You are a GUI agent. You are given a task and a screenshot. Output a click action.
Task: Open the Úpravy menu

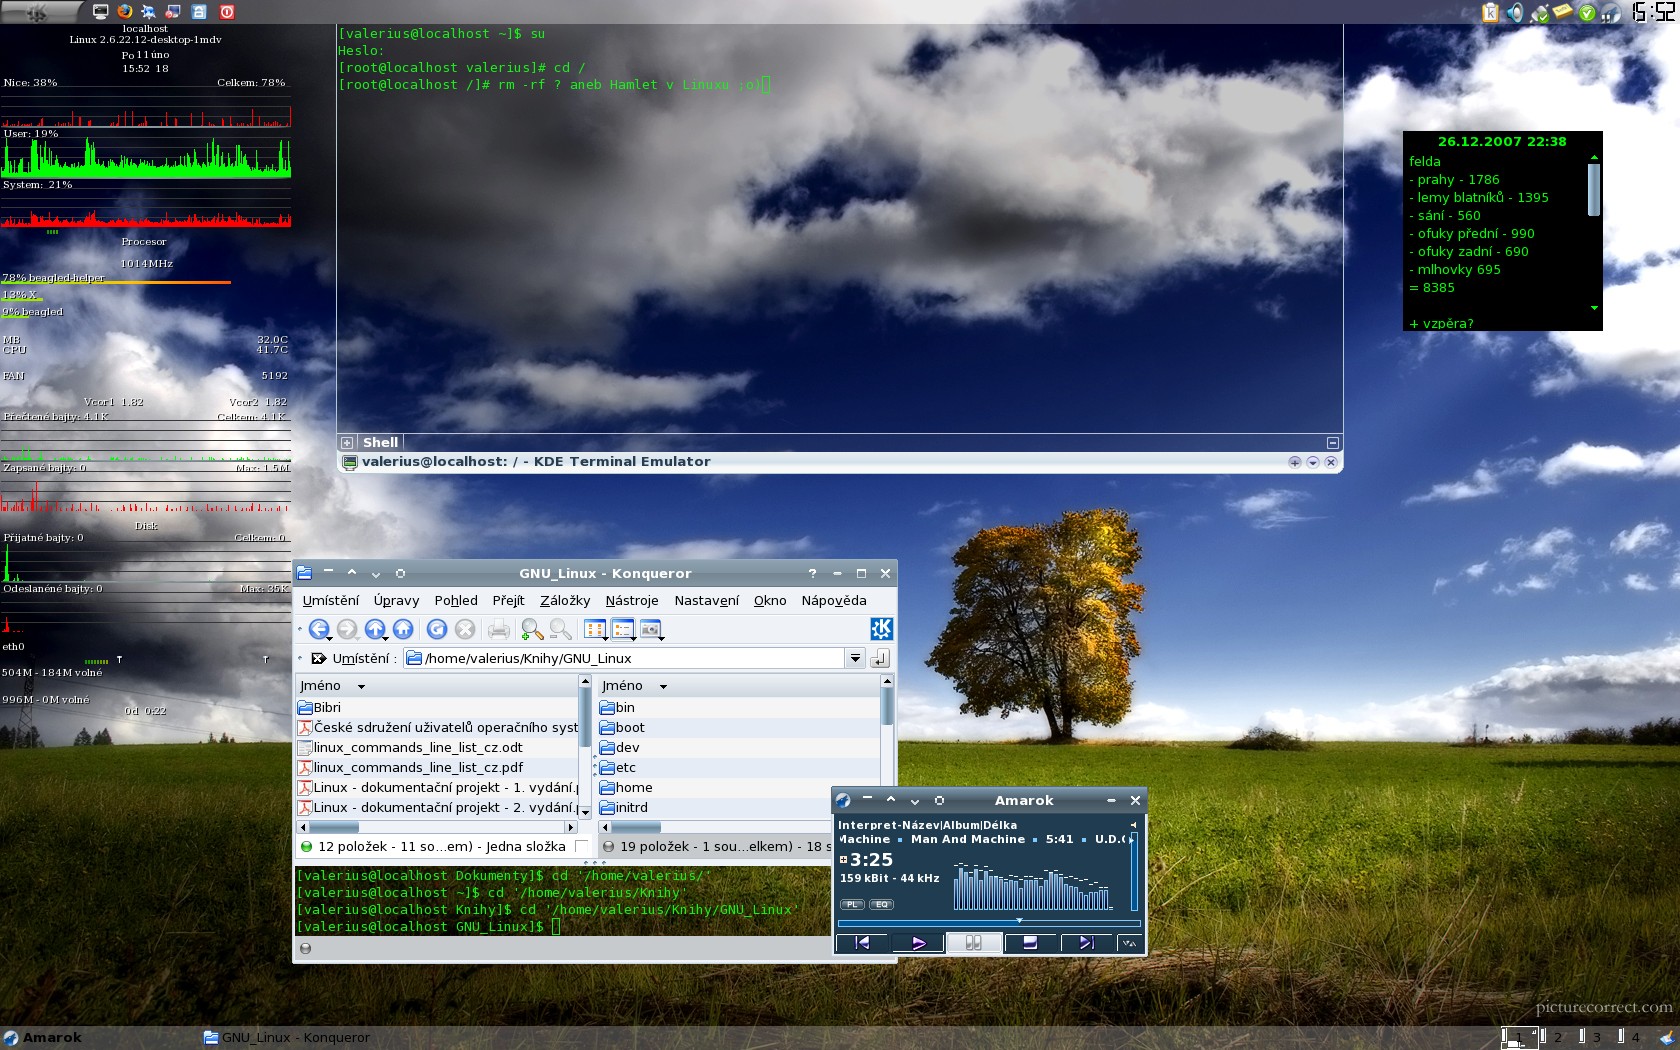click(x=396, y=600)
